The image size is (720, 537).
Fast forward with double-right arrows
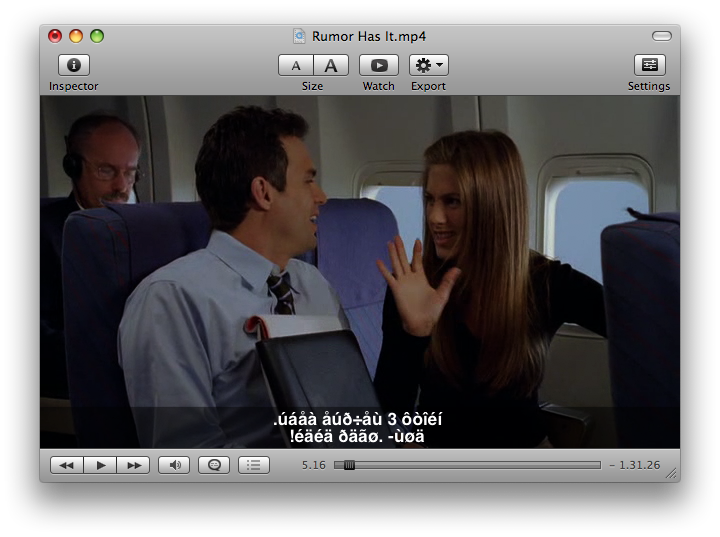coord(133,465)
